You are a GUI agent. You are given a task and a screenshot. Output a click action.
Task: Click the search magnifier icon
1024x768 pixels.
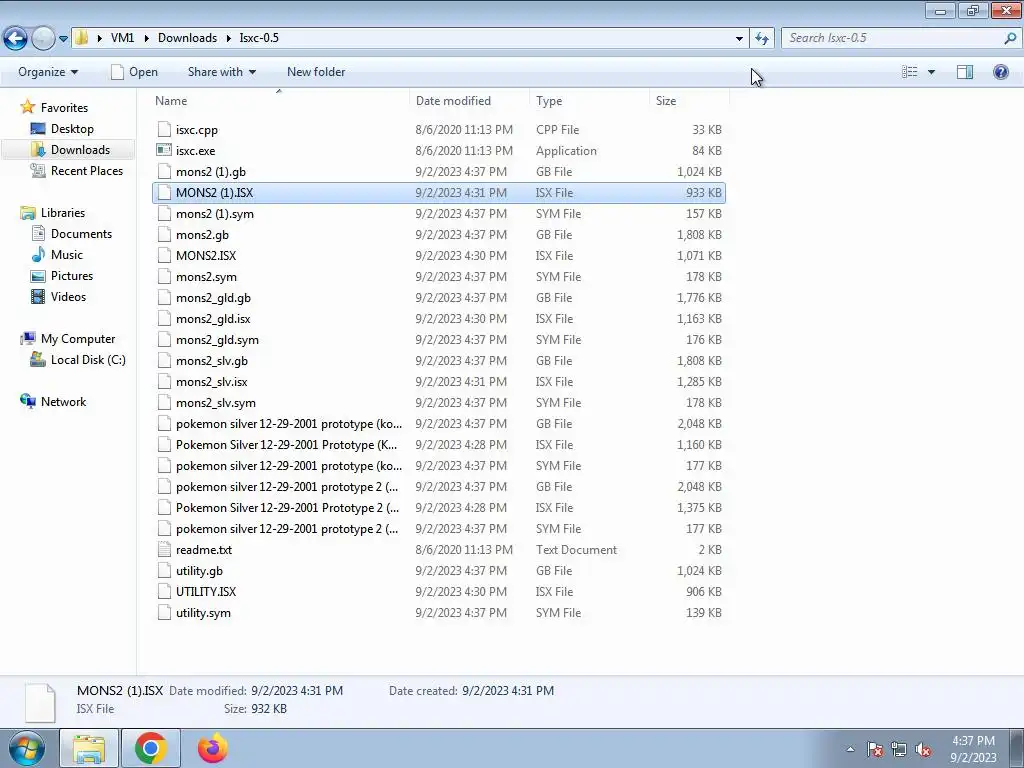1010,38
